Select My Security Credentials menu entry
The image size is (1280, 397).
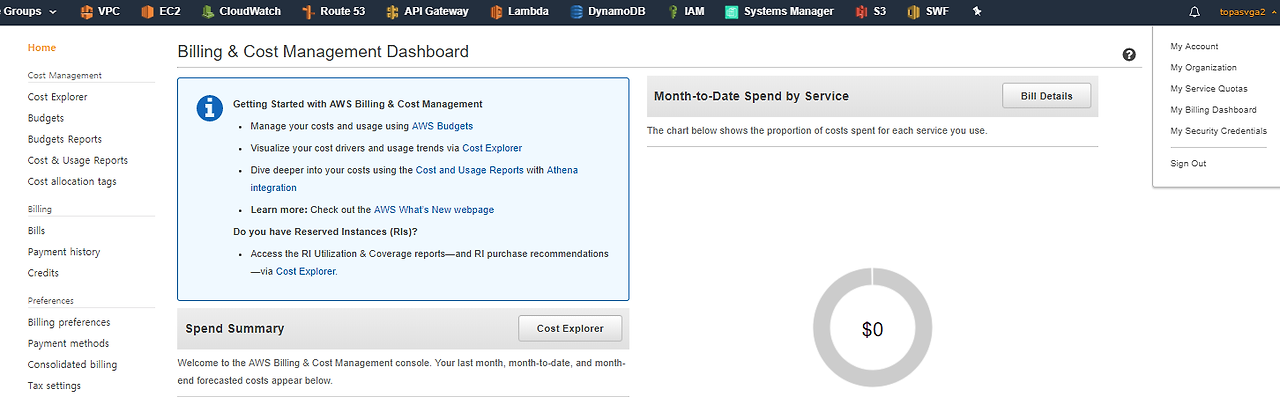(1218, 131)
